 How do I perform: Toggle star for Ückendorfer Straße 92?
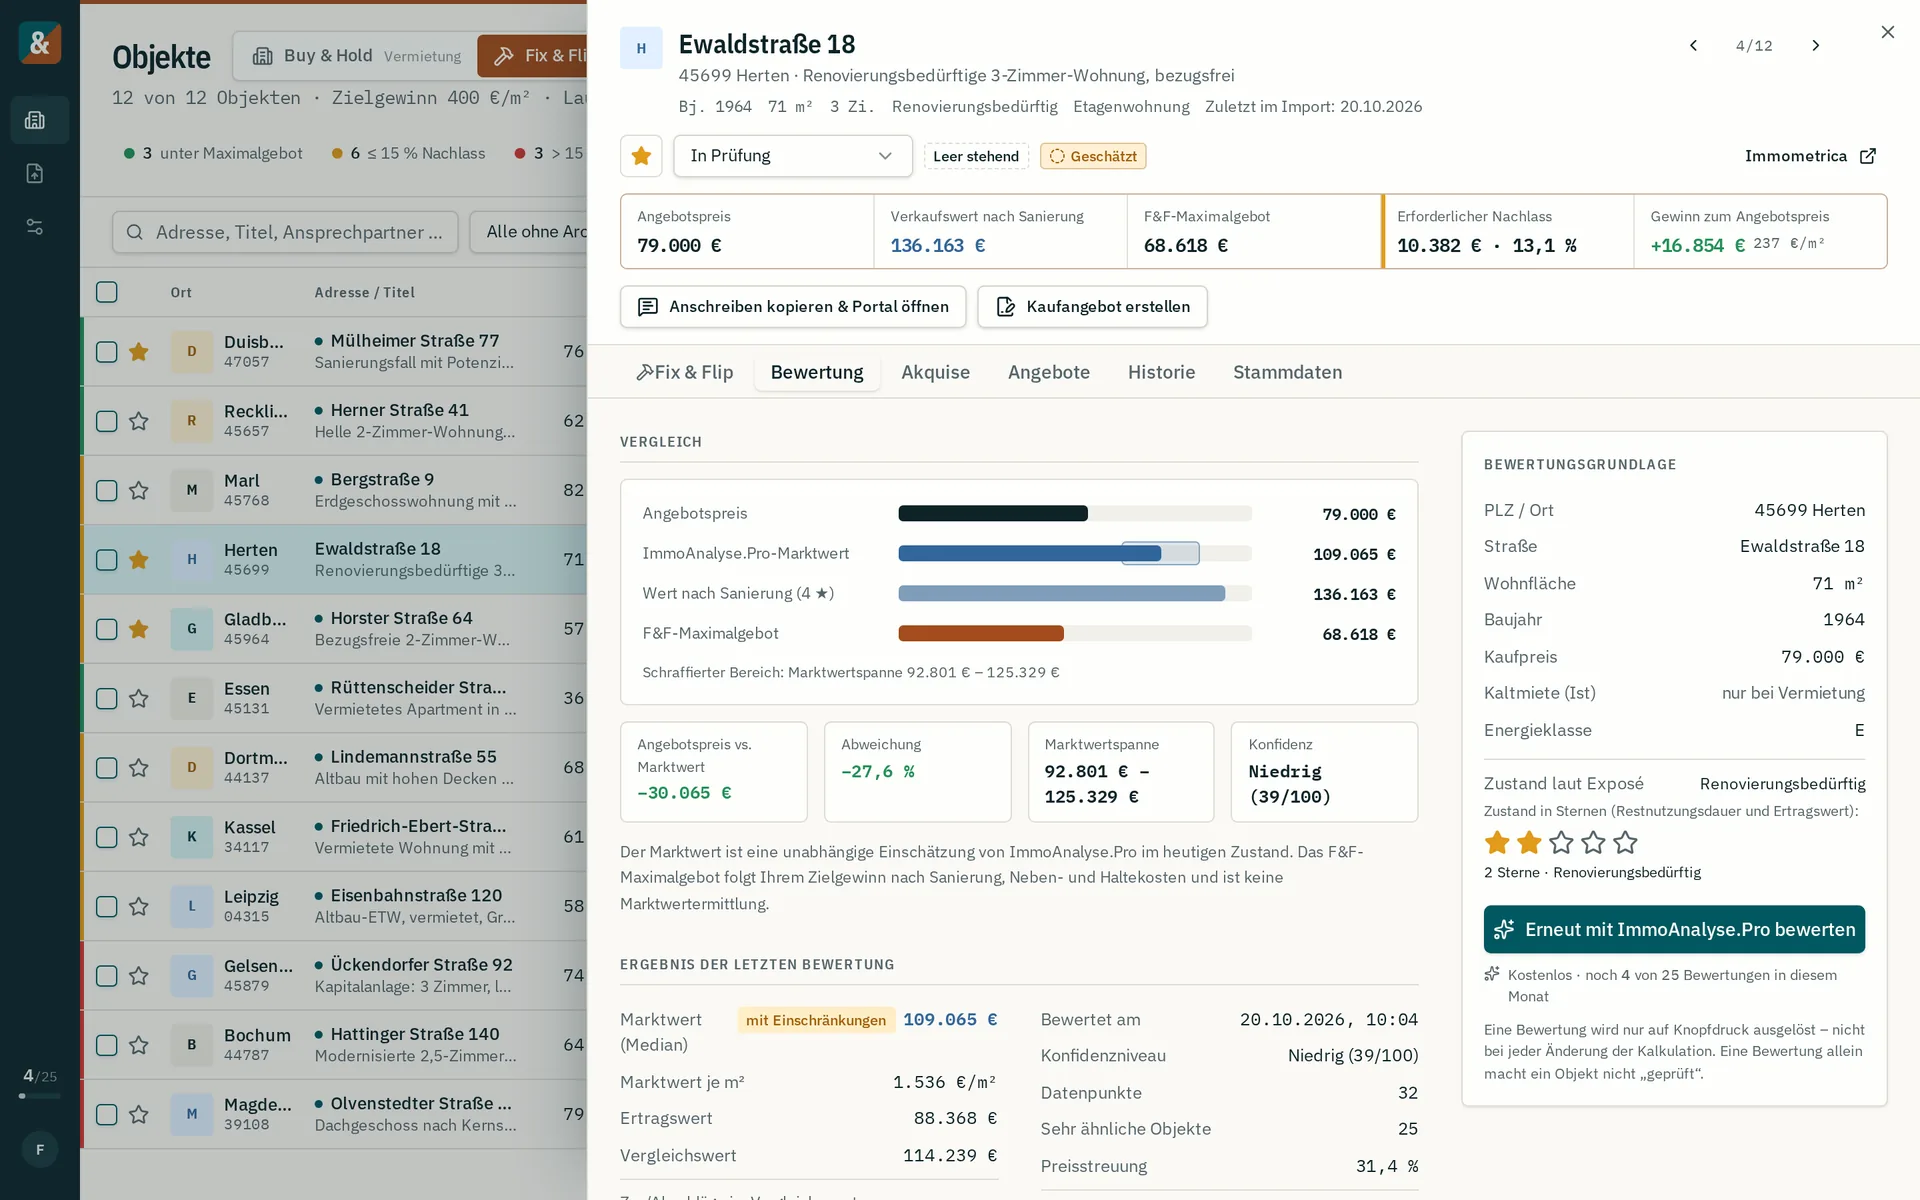139,976
